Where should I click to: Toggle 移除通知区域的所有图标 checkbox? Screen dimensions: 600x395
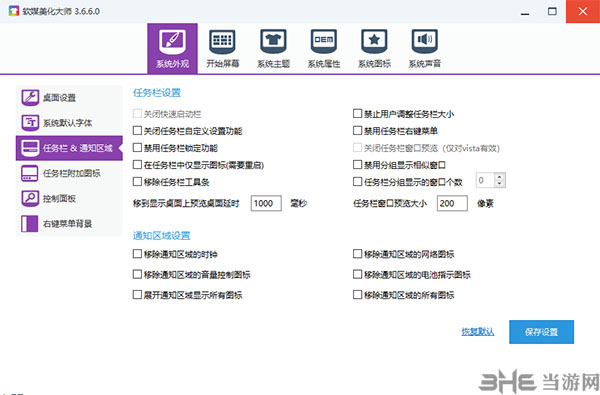(357, 294)
